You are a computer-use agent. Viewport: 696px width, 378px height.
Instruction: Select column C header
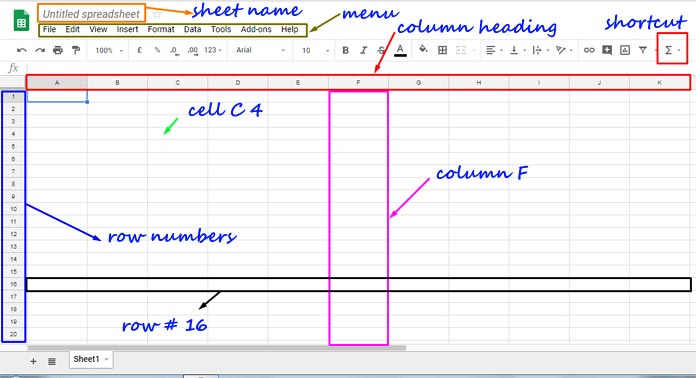pyautogui.click(x=178, y=83)
